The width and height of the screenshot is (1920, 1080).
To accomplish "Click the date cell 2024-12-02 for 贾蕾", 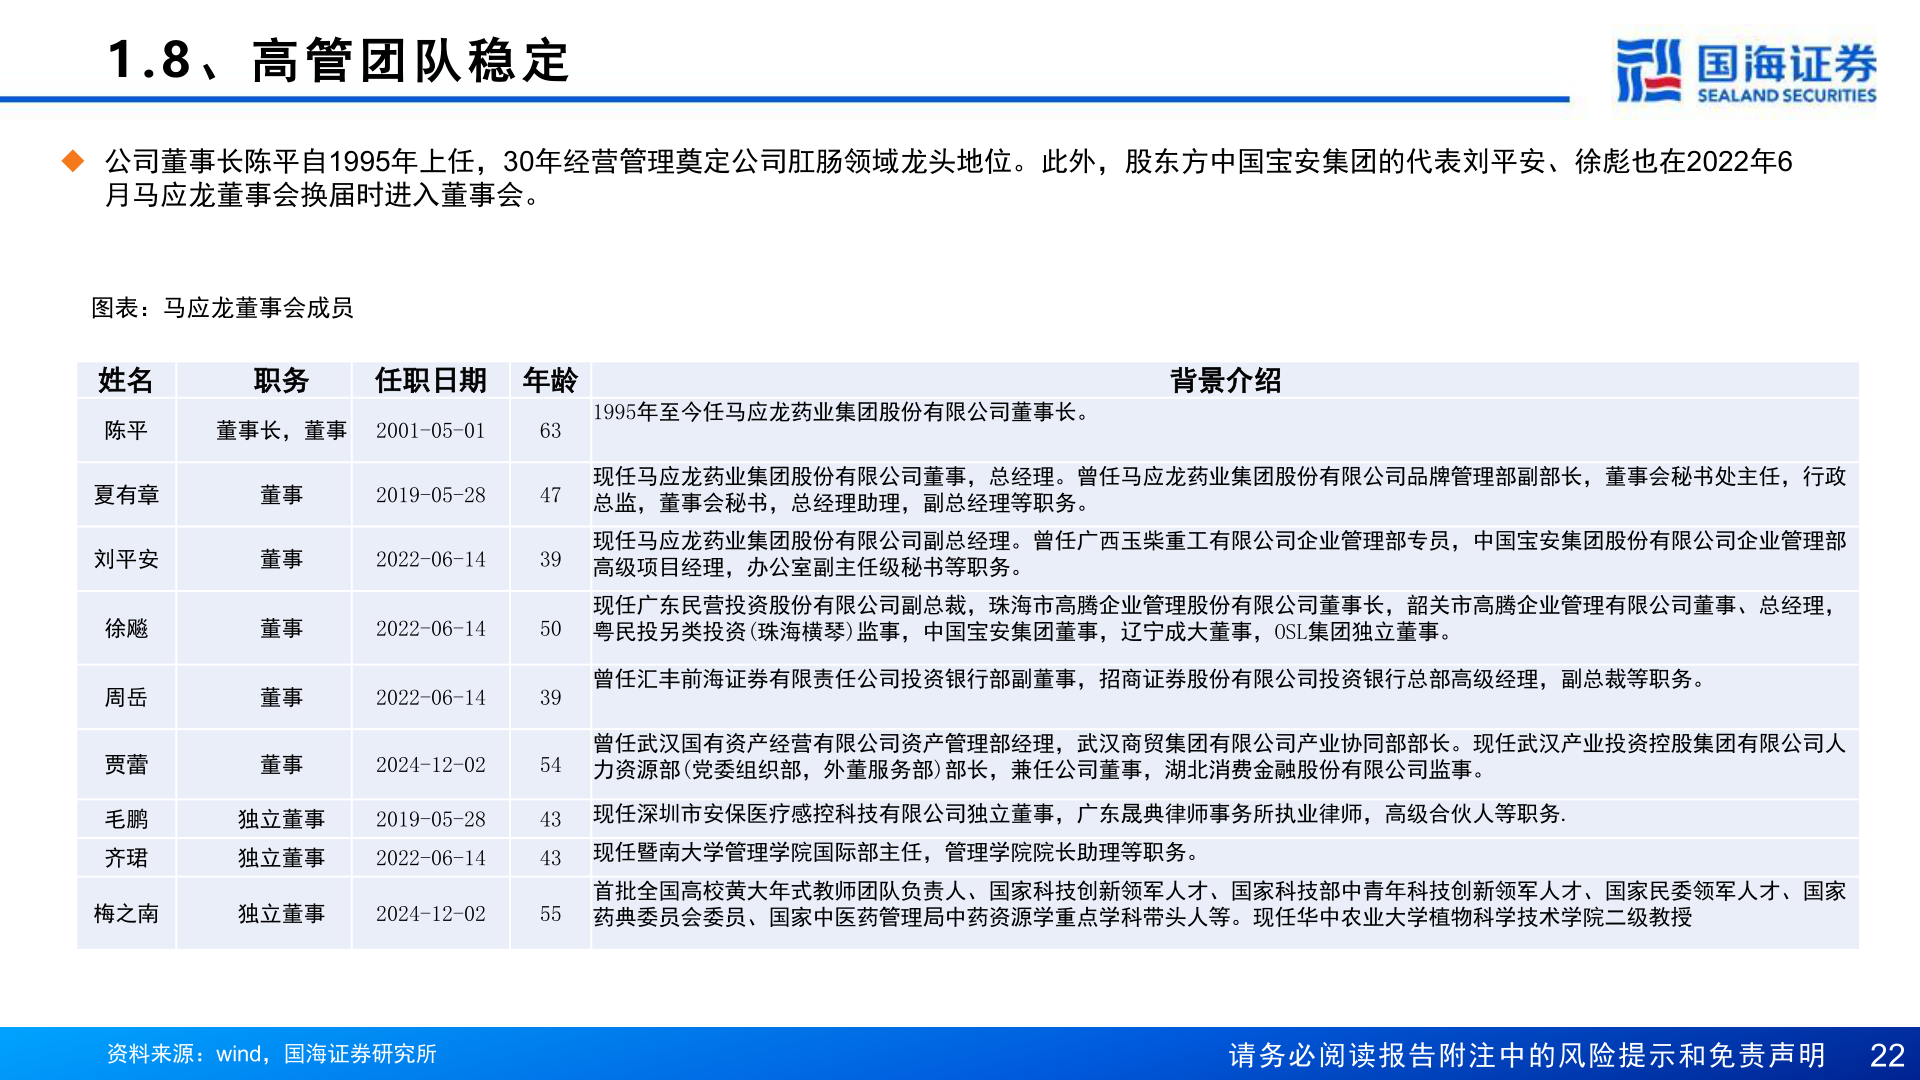I will pyautogui.click(x=430, y=765).
